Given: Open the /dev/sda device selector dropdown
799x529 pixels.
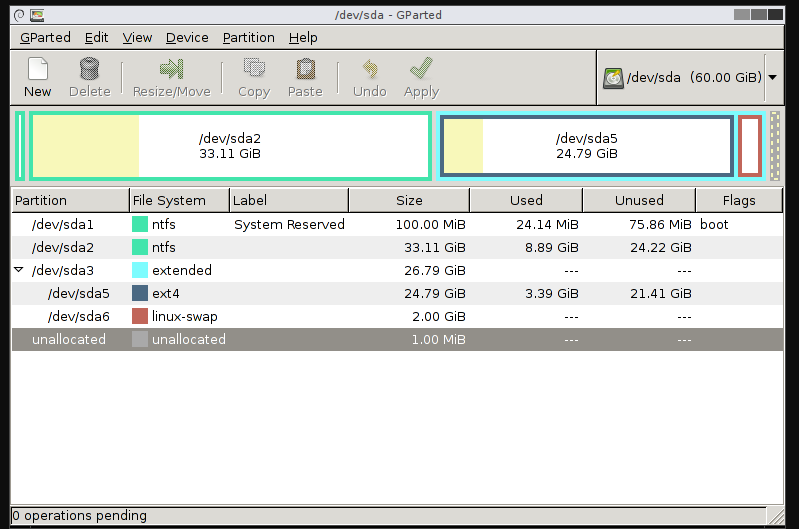Looking at the screenshot, I should click(x=773, y=77).
